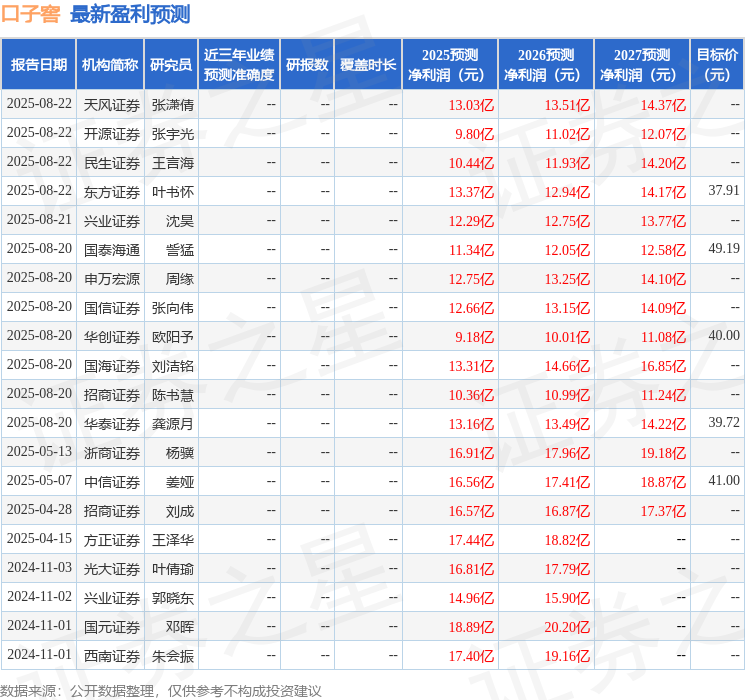Screen dimensions: 745x700
Task: Select the 浙商证券 institution cell
Action: (112, 453)
